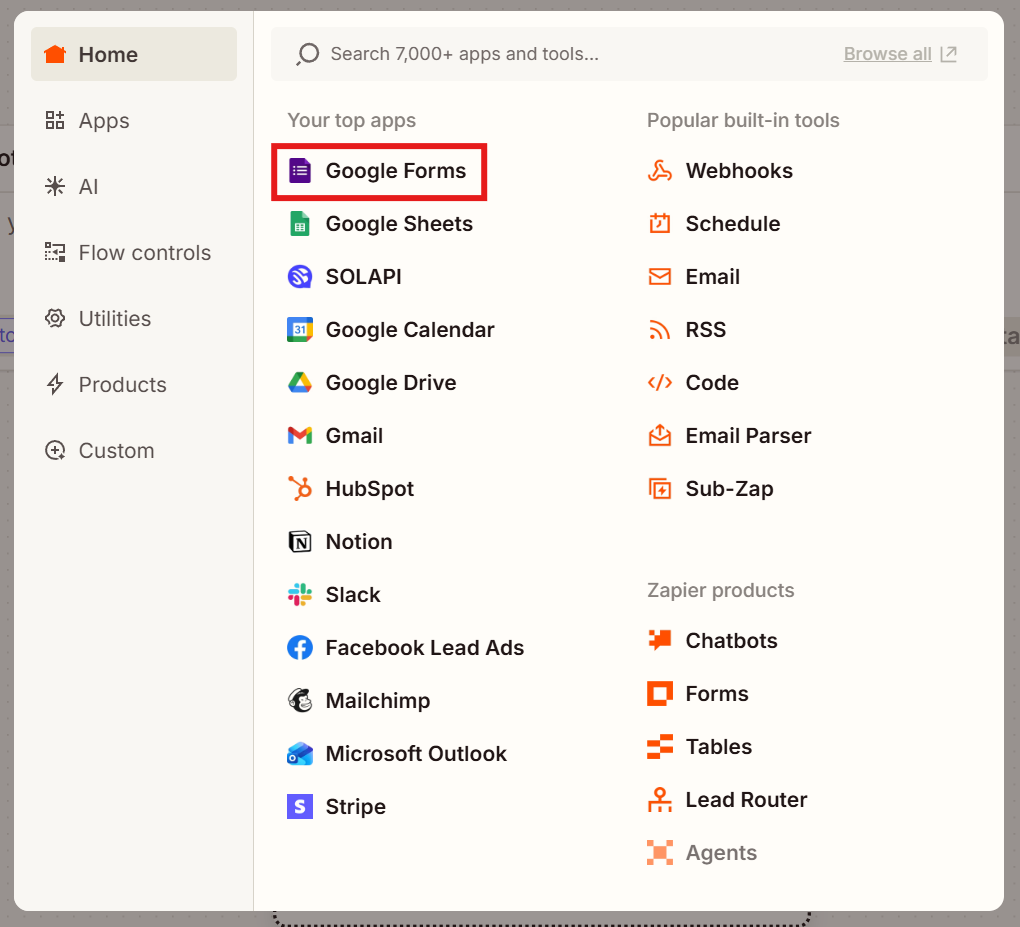Image resolution: width=1020 pixels, height=927 pixels.
Task: Choose the SOLAPI app icon
Action: pos(300,277)
